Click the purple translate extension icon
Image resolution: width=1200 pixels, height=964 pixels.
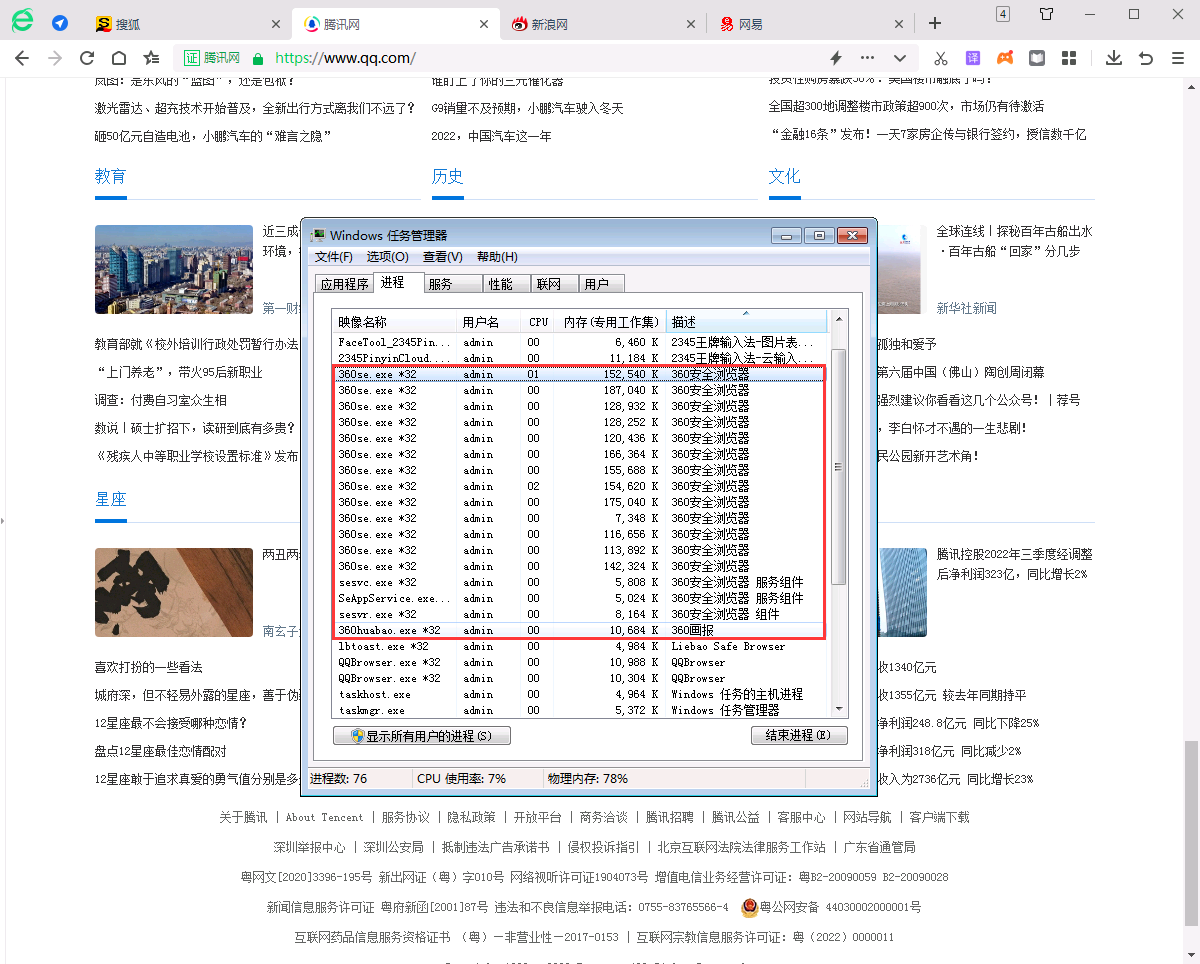tap(973, 58)
